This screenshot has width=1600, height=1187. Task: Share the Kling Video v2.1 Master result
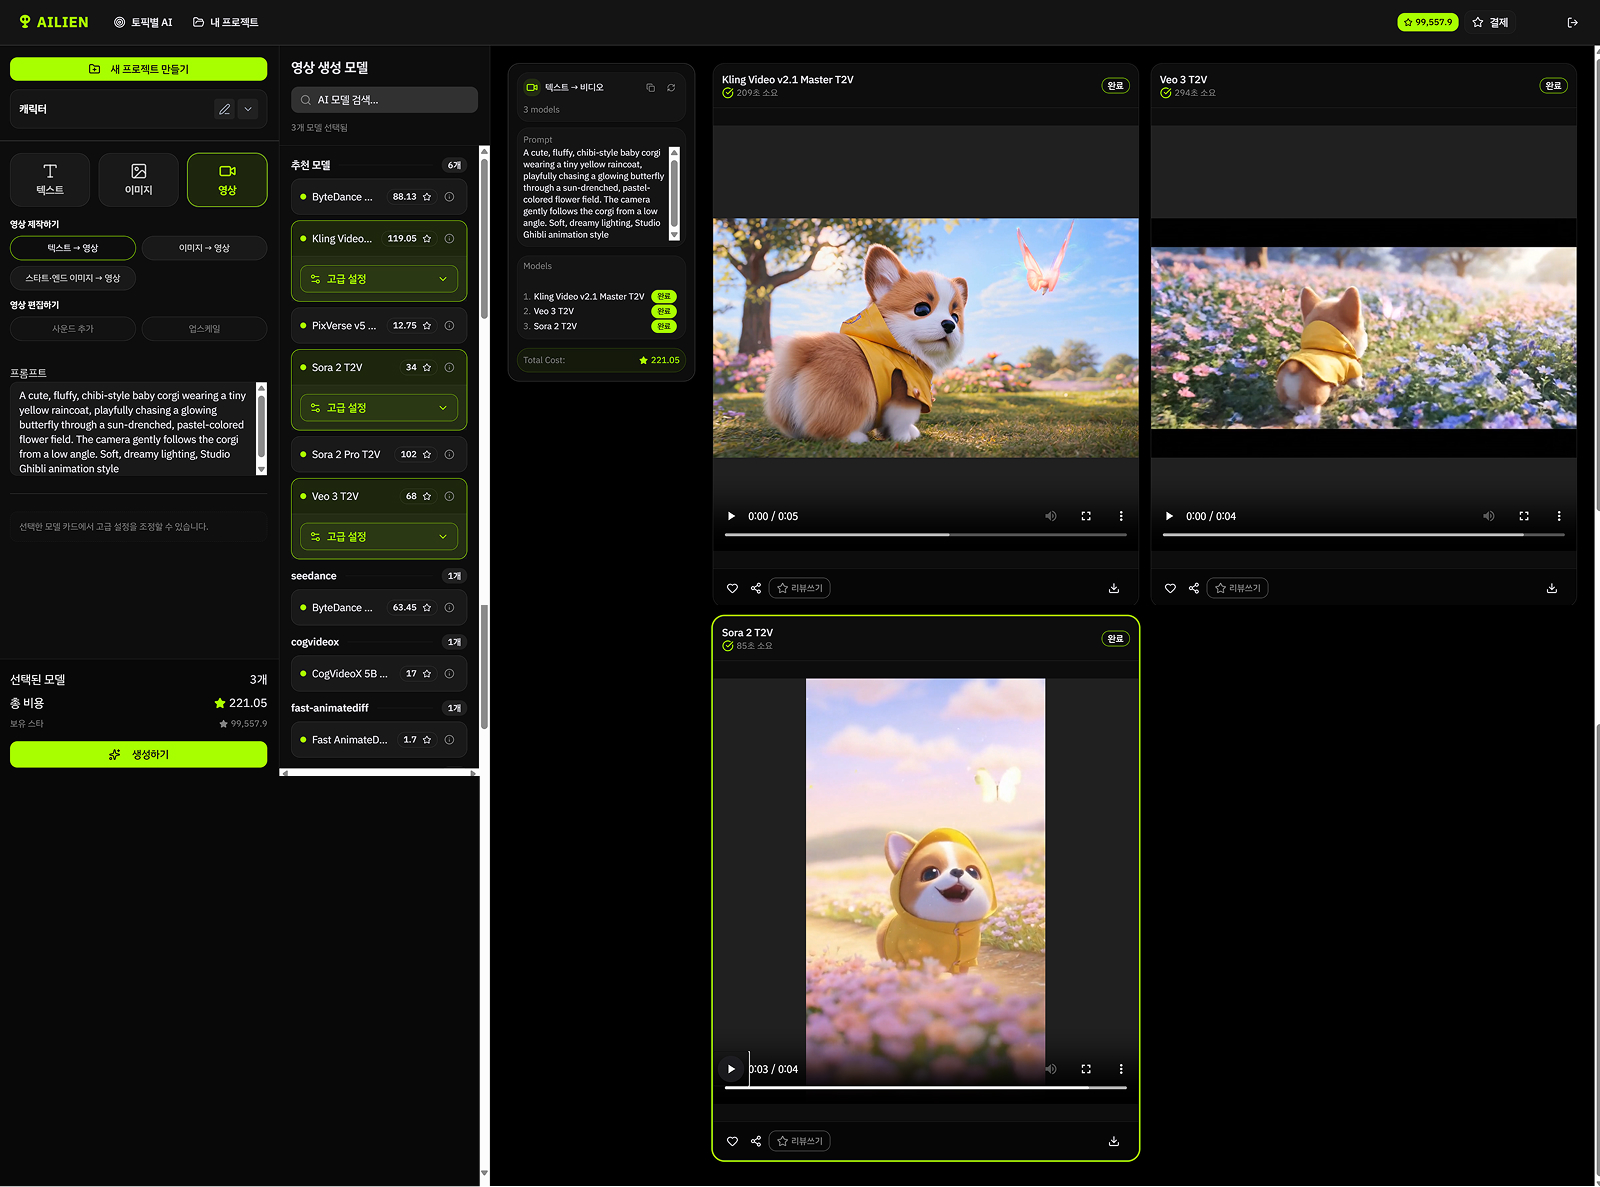[x=756, y=588]
